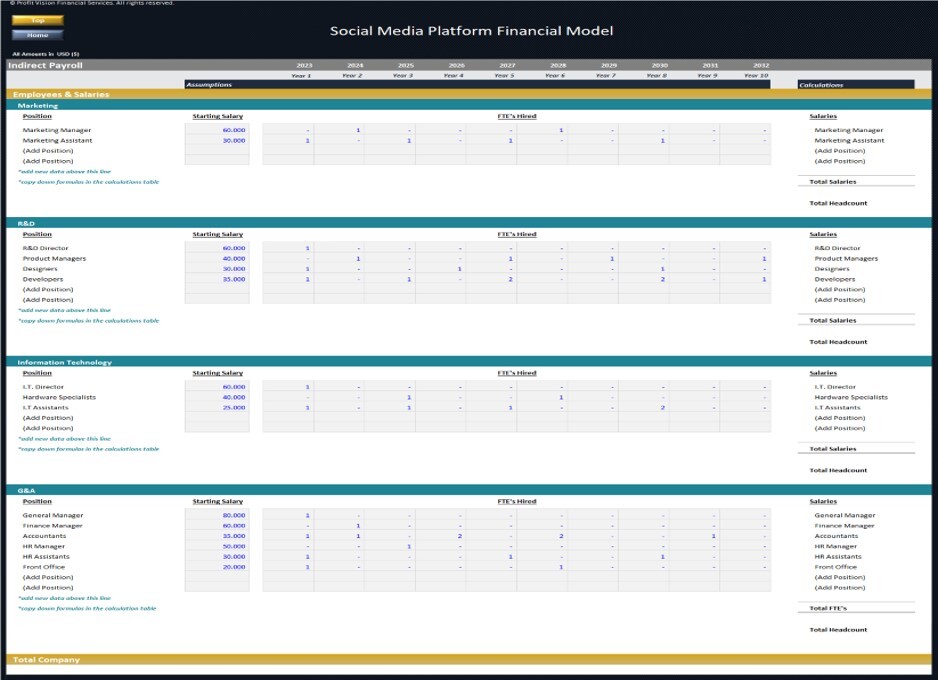Click Total Headcount in G&A calculations

coord(838,630)
